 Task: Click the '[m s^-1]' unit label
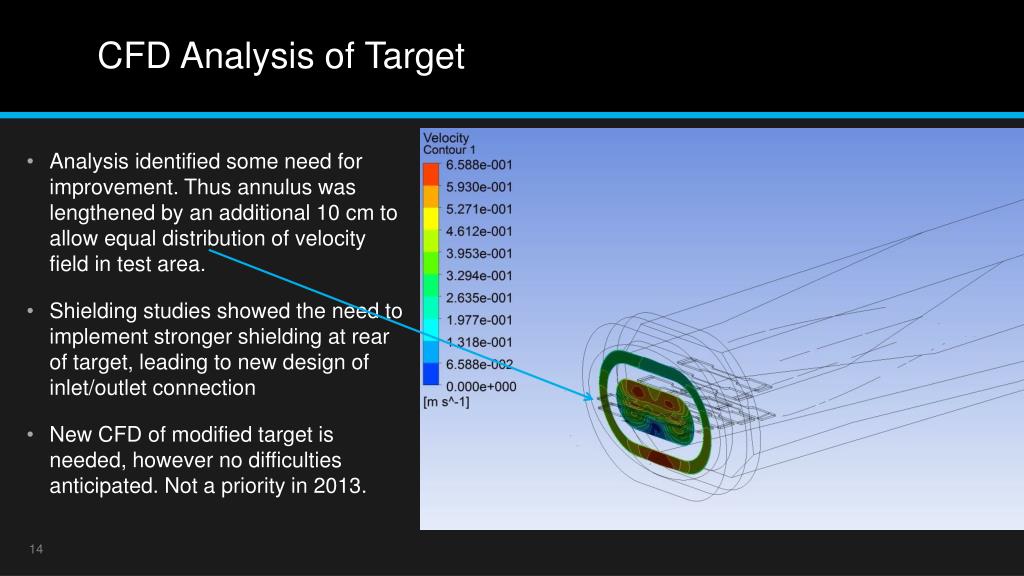tap(446, 402)
